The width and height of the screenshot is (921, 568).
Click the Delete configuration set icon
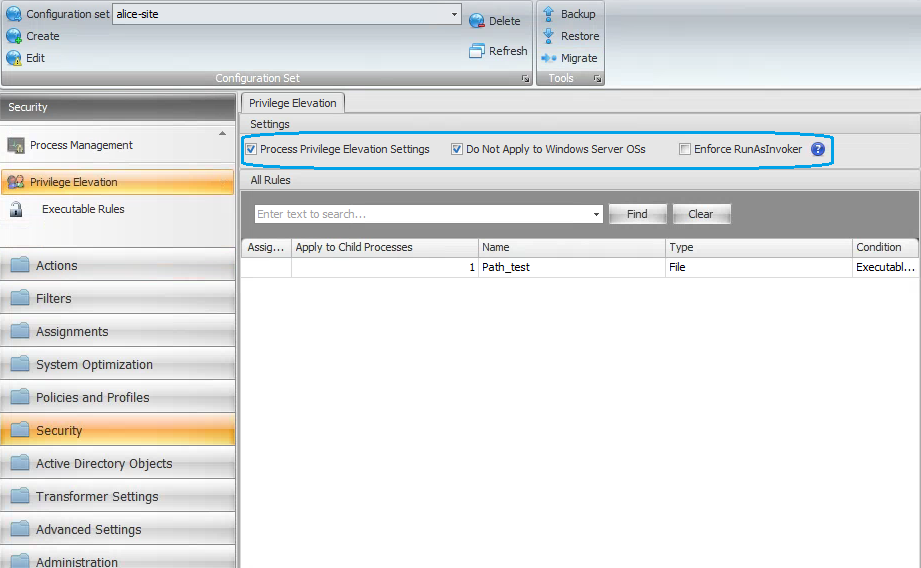[476, 21]
